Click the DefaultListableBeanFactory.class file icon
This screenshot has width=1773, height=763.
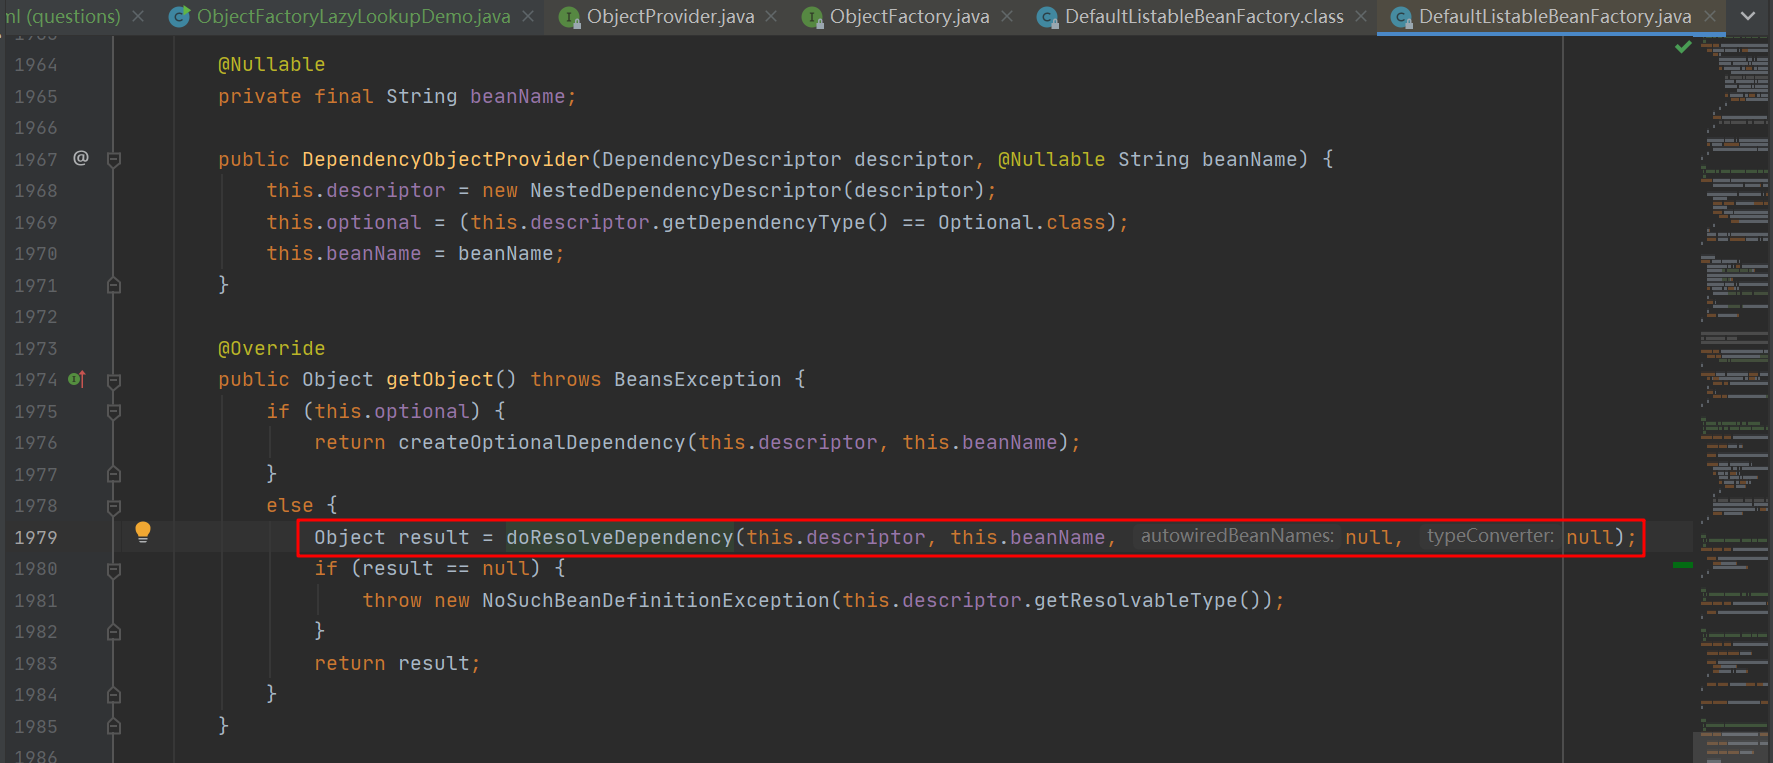coord(1047,17)
